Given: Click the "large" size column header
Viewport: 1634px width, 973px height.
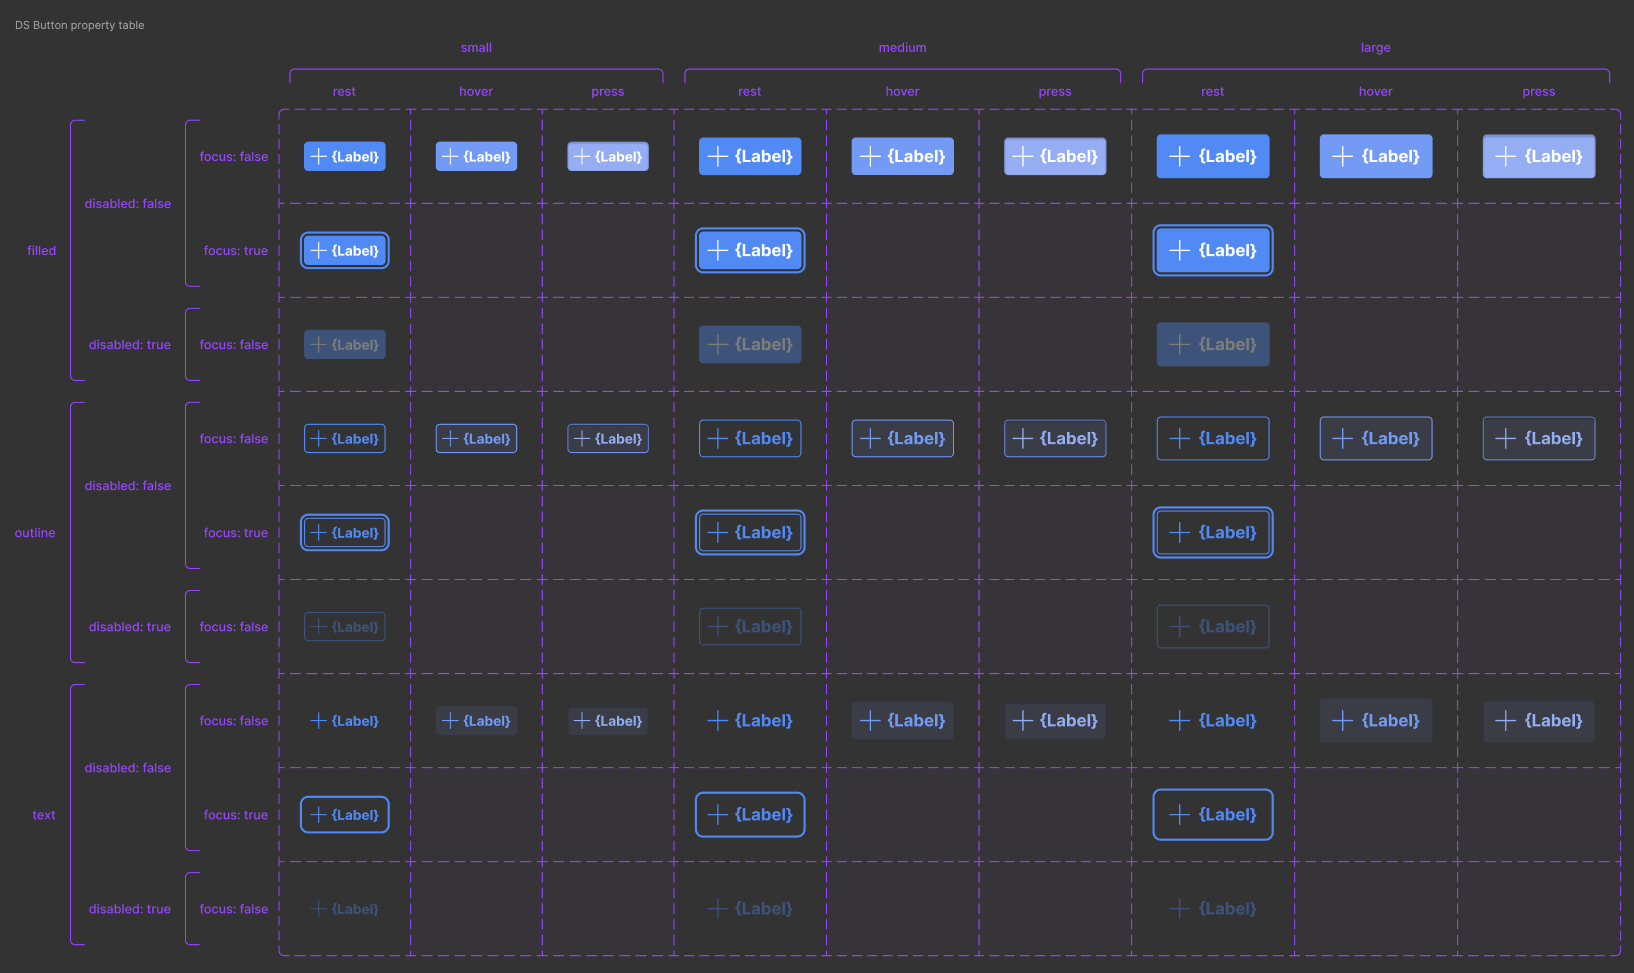Looking at the screenshot, I should [1376, 48].
